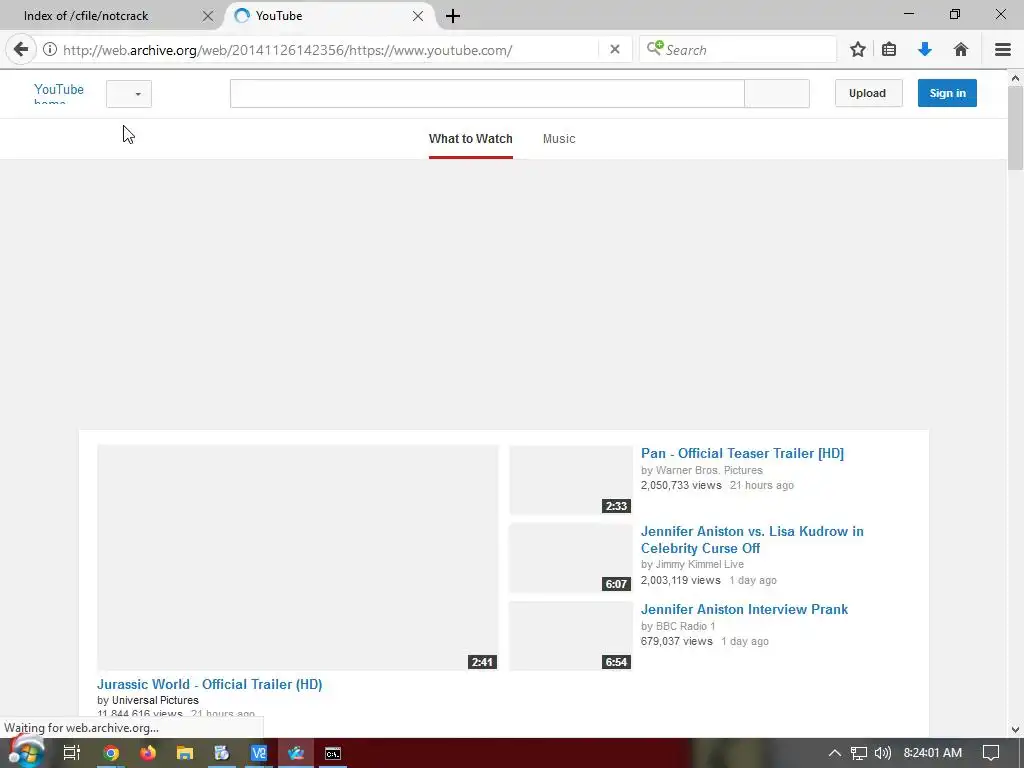This screenshot has height=768, width=1024.
Task: Bookmark this page with the star icon
Action: tap(858, 50)
